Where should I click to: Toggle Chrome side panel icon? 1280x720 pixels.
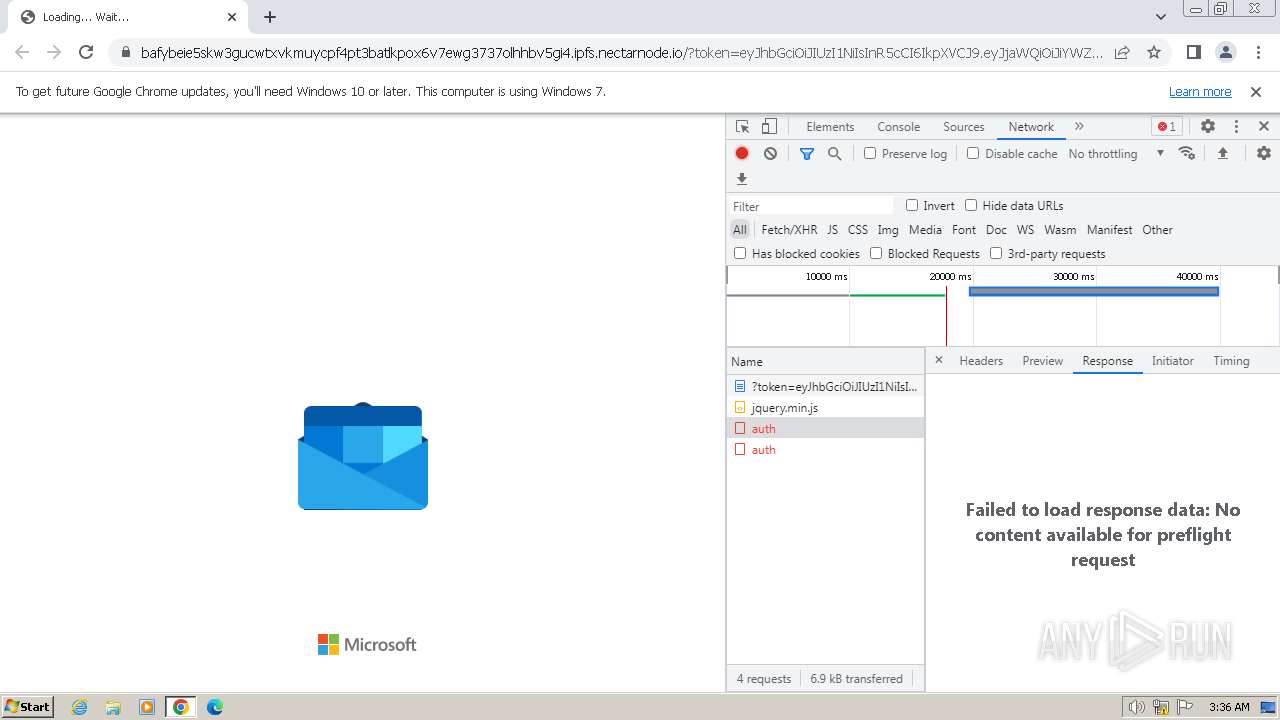tap(1193, 52)
